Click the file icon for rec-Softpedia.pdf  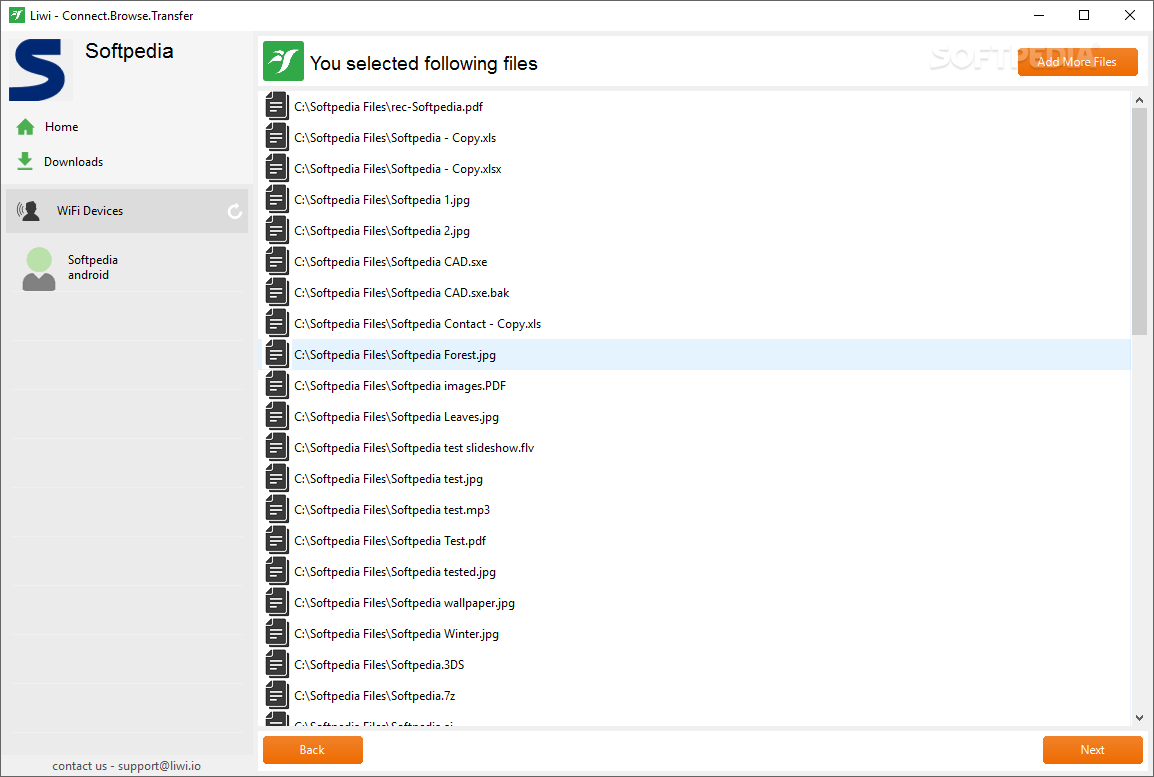[x=277, y=106]
